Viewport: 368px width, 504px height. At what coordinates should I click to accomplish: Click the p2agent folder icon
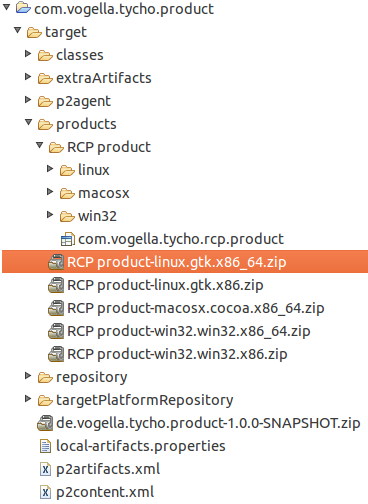tap(45, 101)
